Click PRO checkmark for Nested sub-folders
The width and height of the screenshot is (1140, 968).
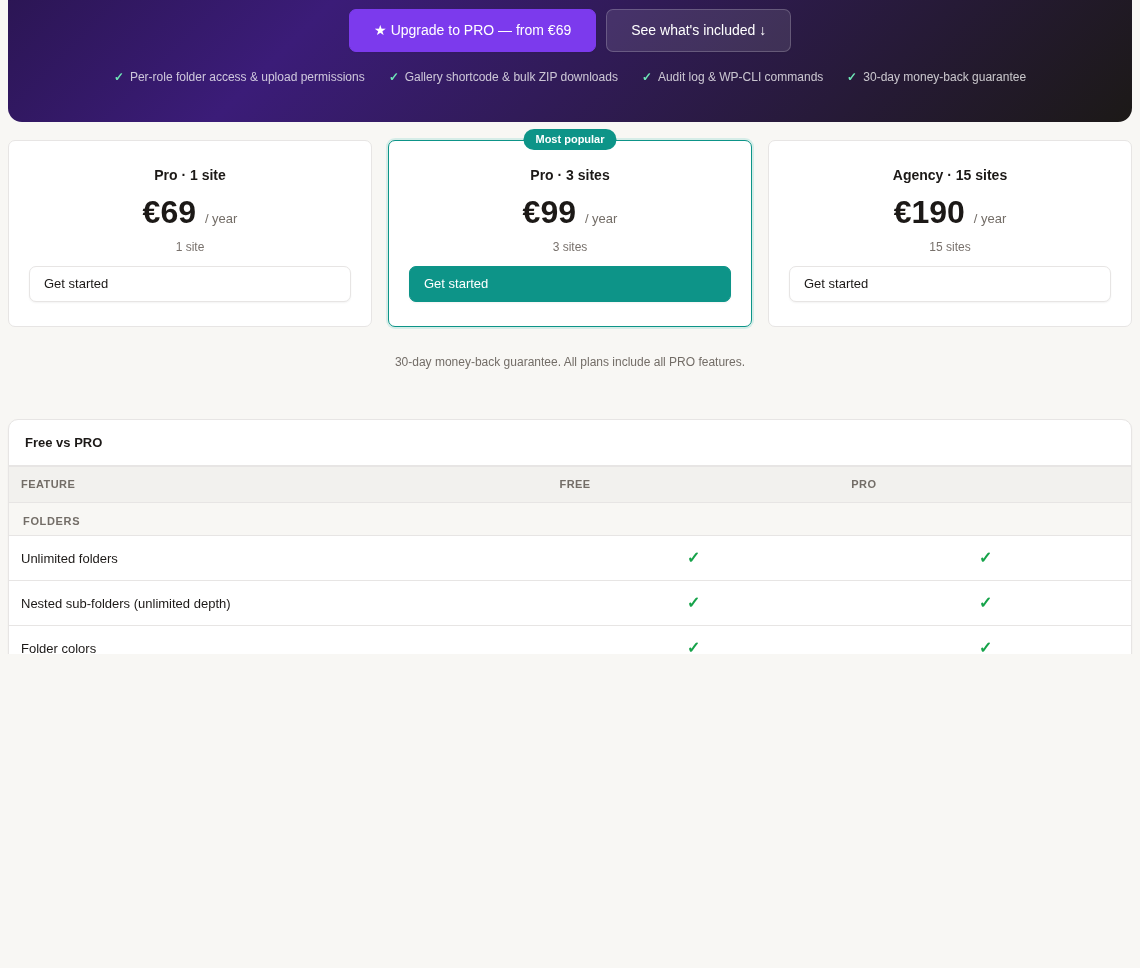pyautogui.click(x=985, y=603)
